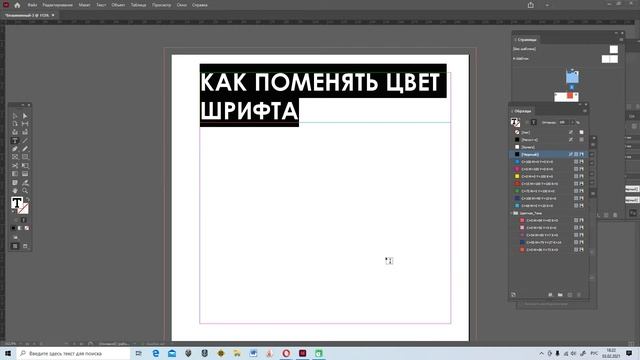Click the swap fill and stroke arrow
Image resolution: width=640 pixels, height=360 pixels.
pos(27,200)
